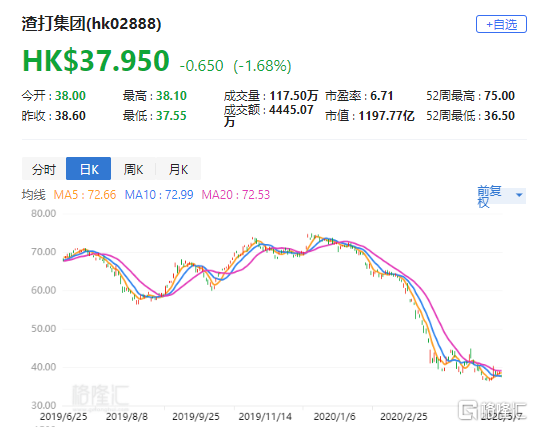The image size is (533, 427).
Task: Click the MA20 : 72.53 indicator label
Action: point(236,195)
